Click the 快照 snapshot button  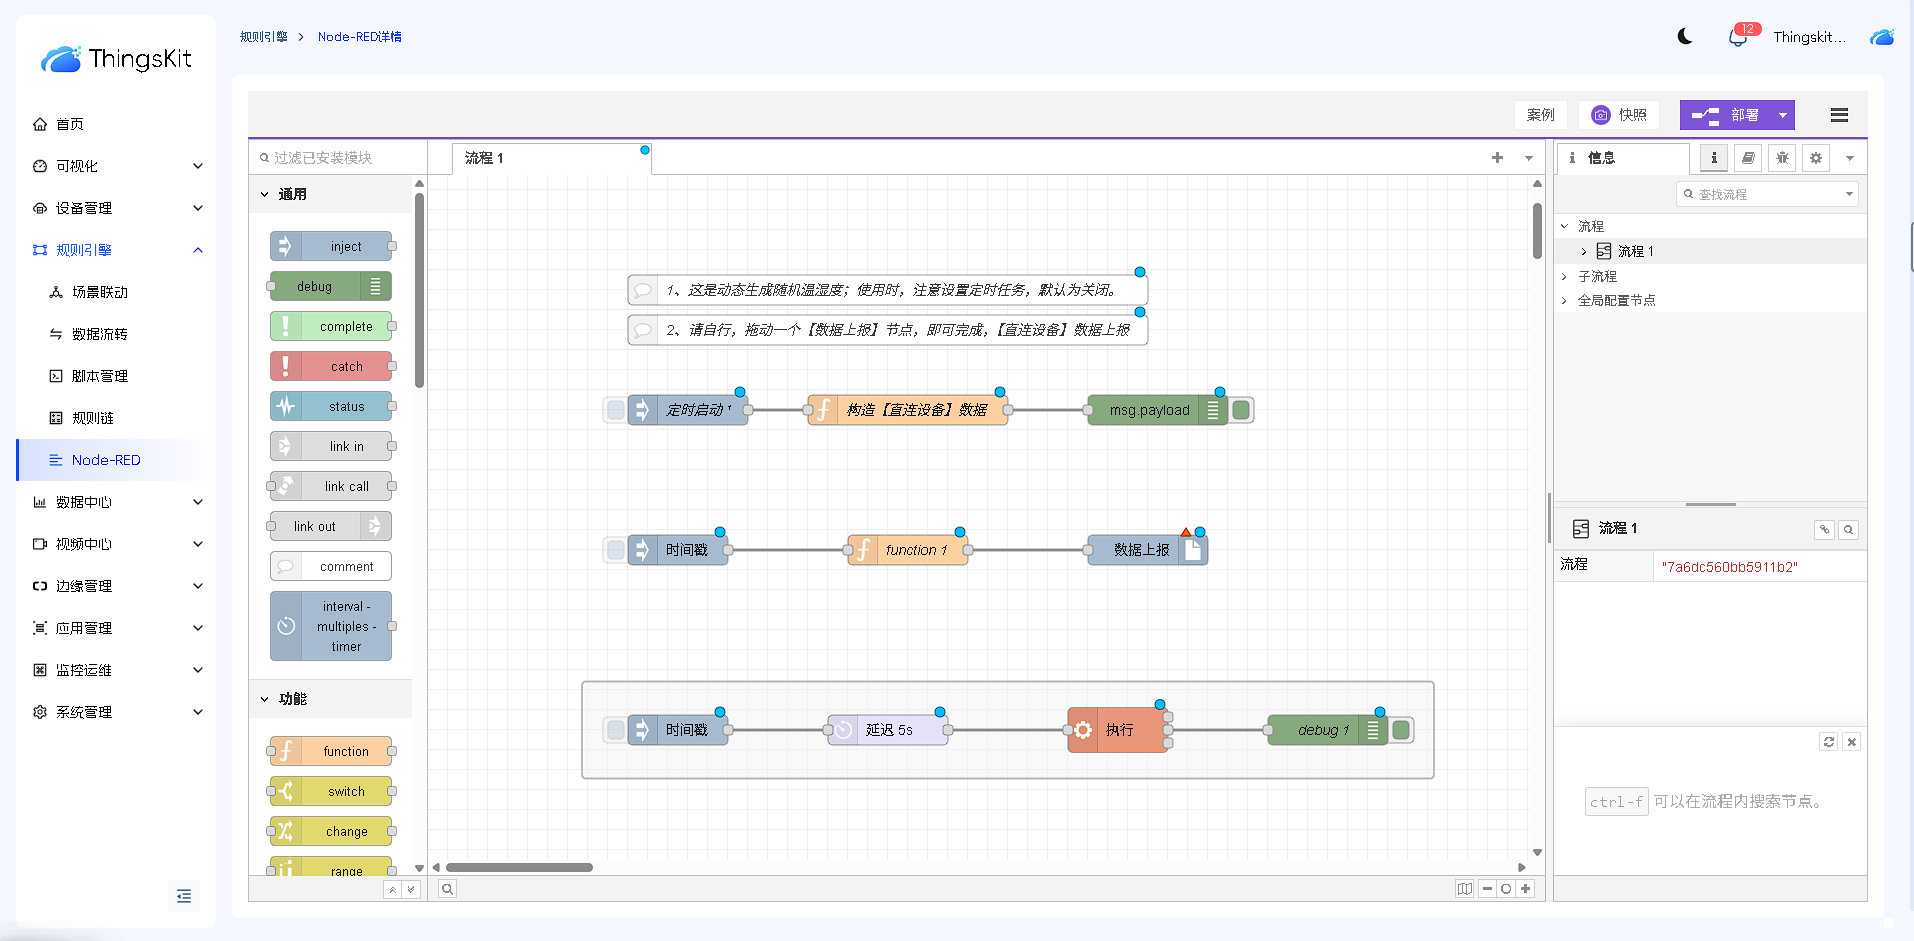coord(1619,115)
